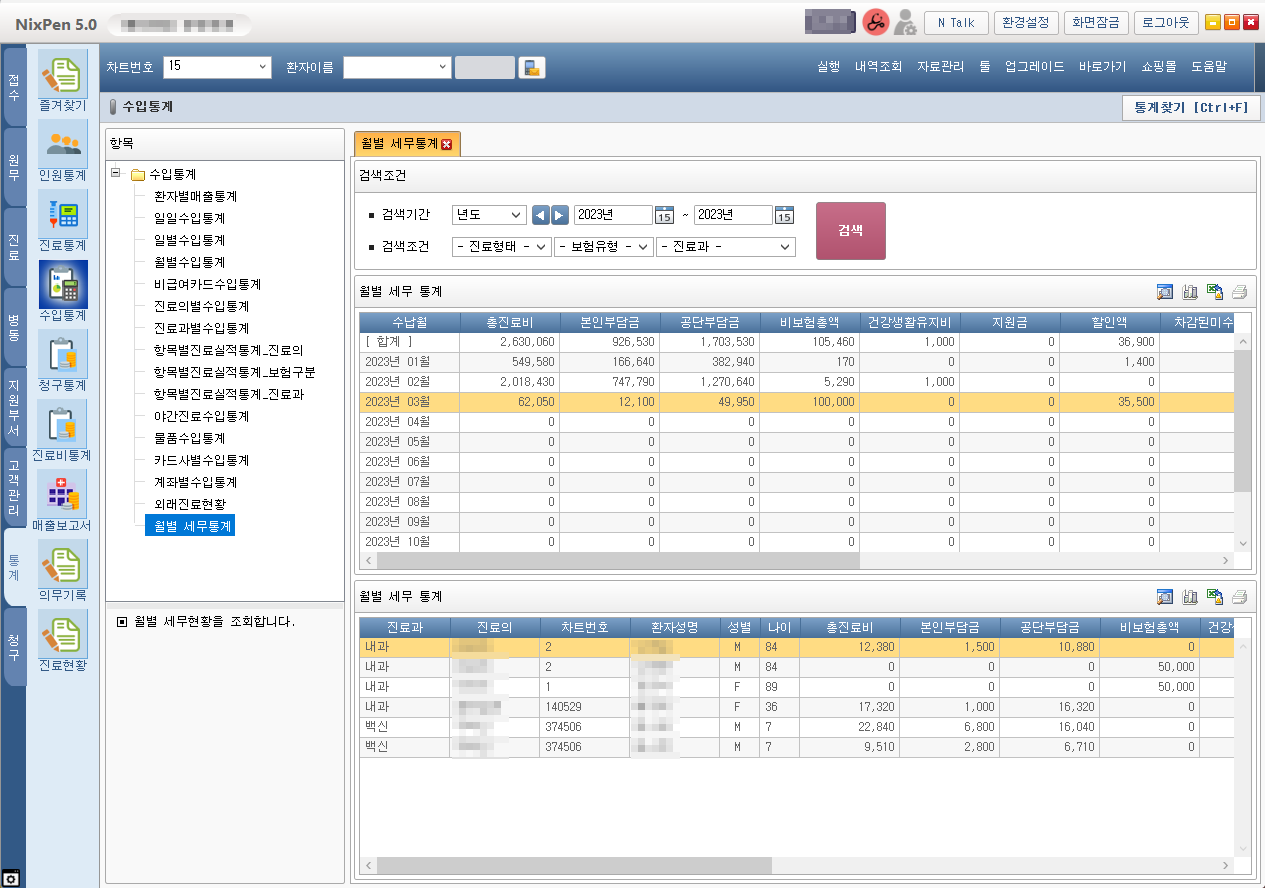Open the 년도 search period dropdown
Screen dimensions: 1265x888
(x=489, y=215)
